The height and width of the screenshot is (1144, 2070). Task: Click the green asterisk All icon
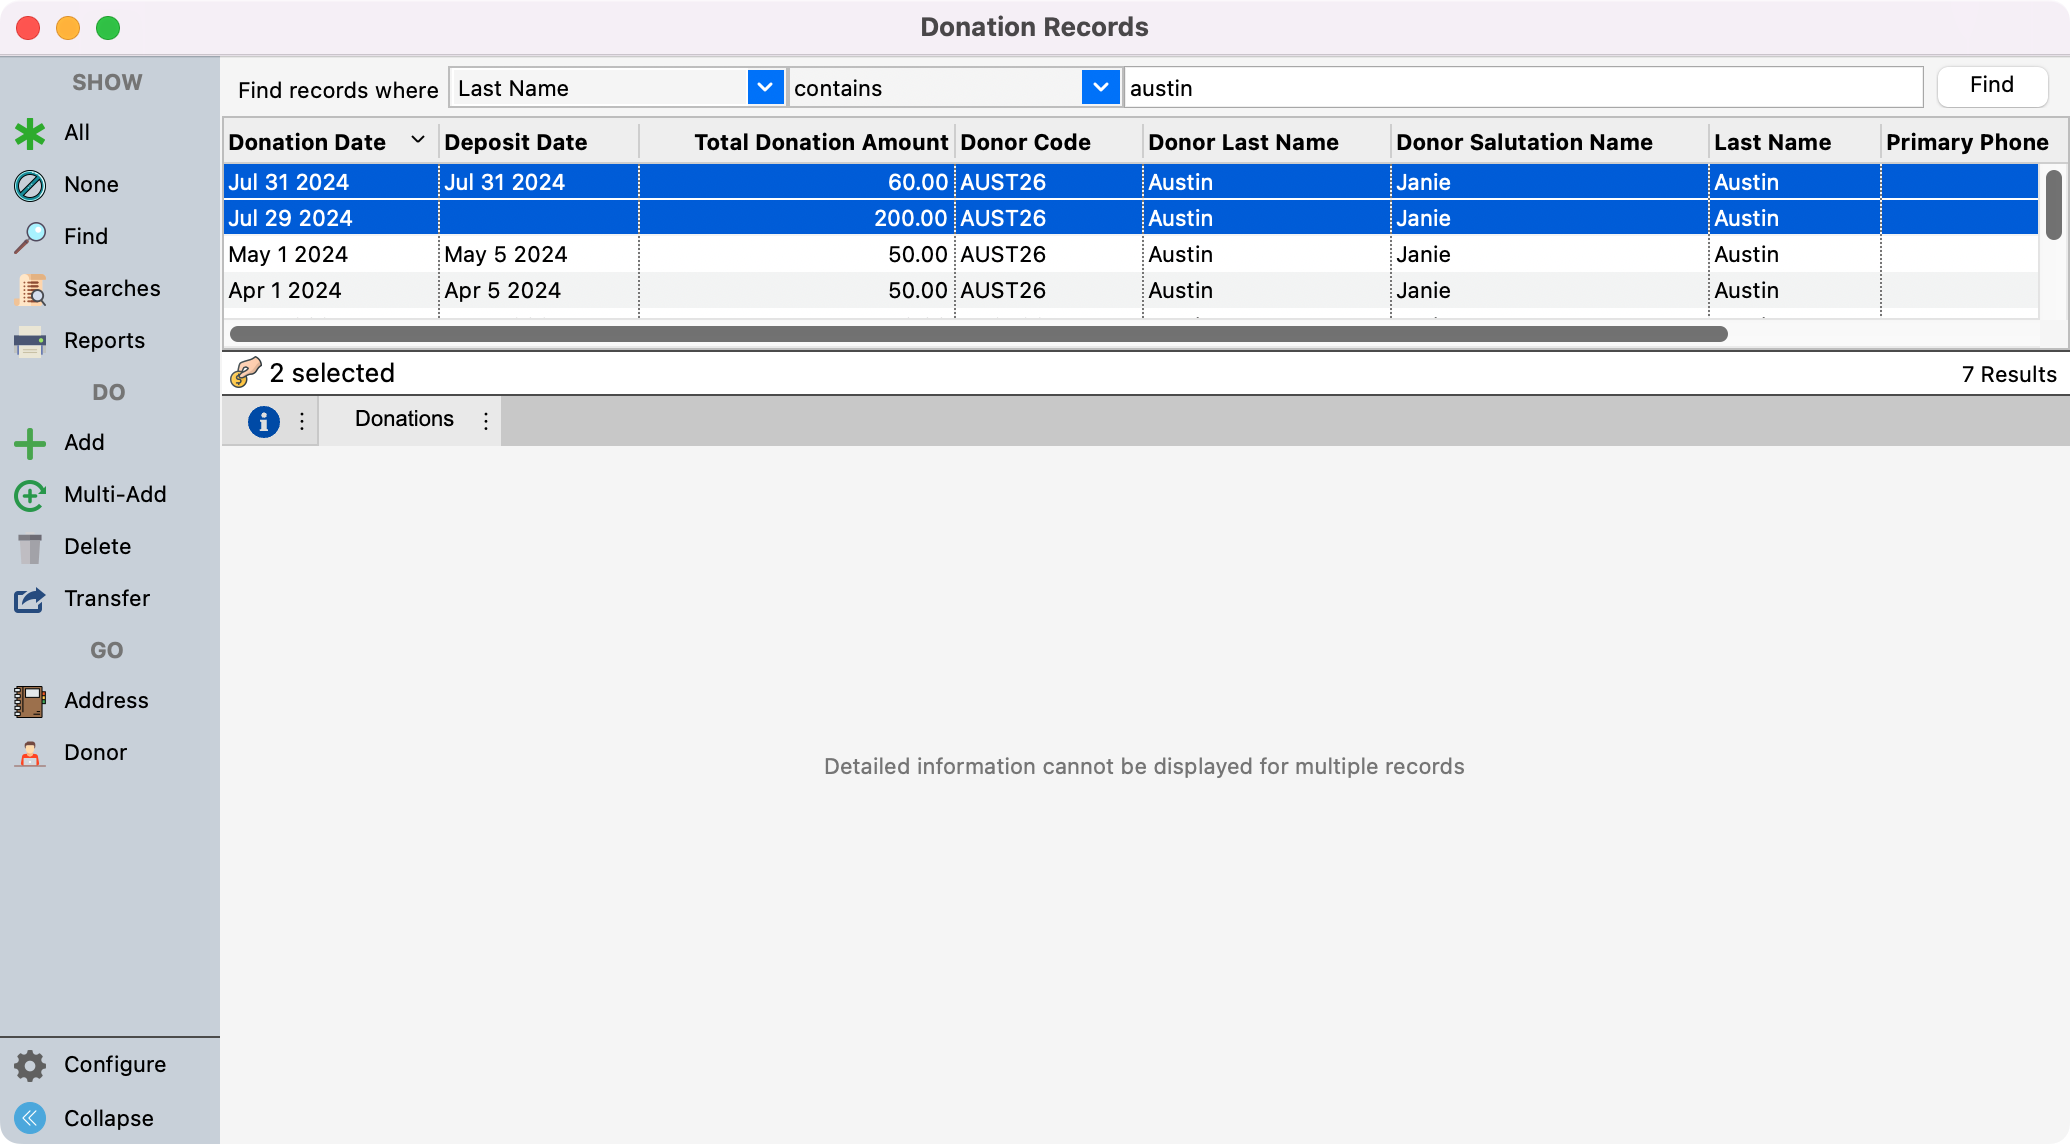[30, 133]
